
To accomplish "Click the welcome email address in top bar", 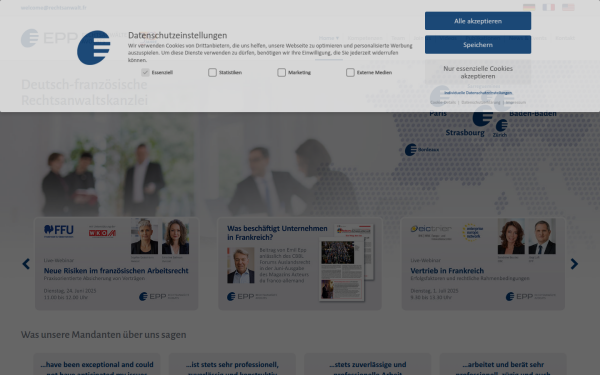I will pyautogui.click(x=54, y=8).
